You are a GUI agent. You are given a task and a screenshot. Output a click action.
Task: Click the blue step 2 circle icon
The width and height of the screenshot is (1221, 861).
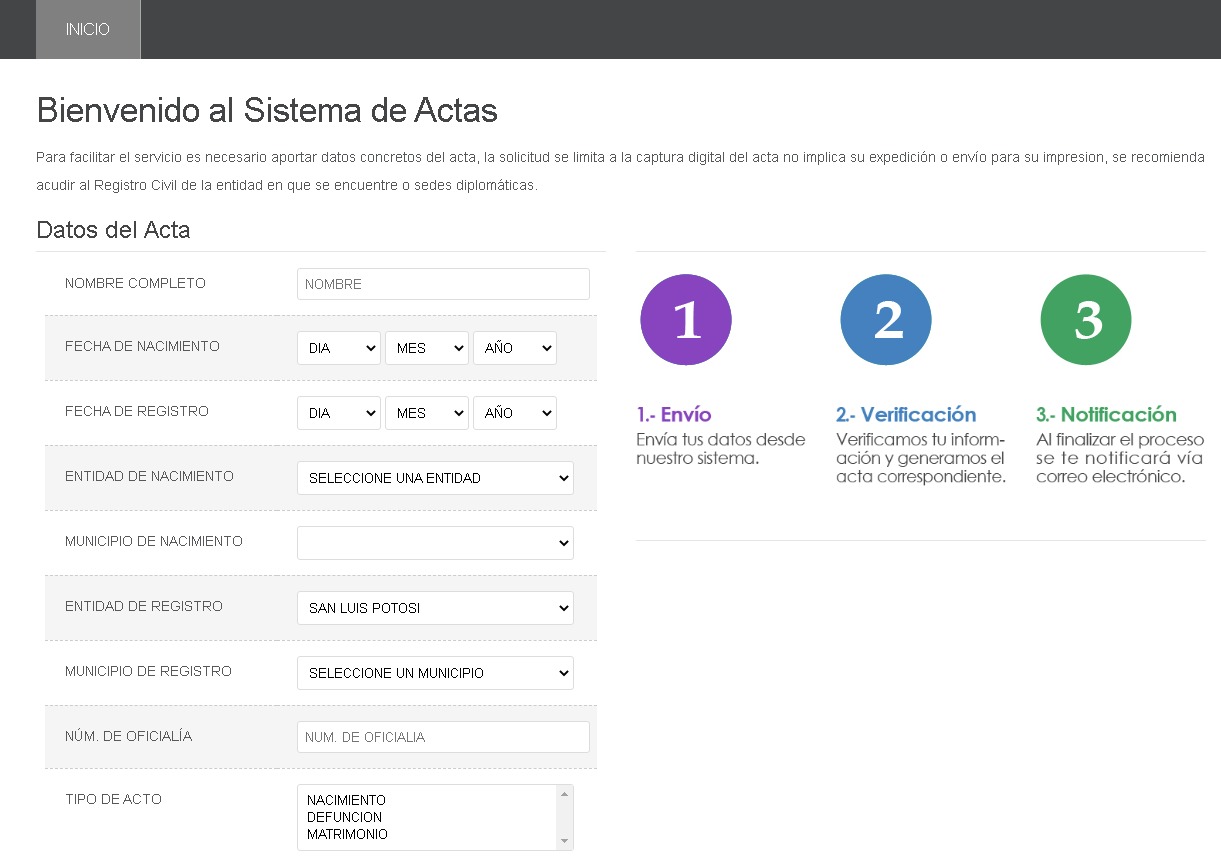tap(886, 320)
